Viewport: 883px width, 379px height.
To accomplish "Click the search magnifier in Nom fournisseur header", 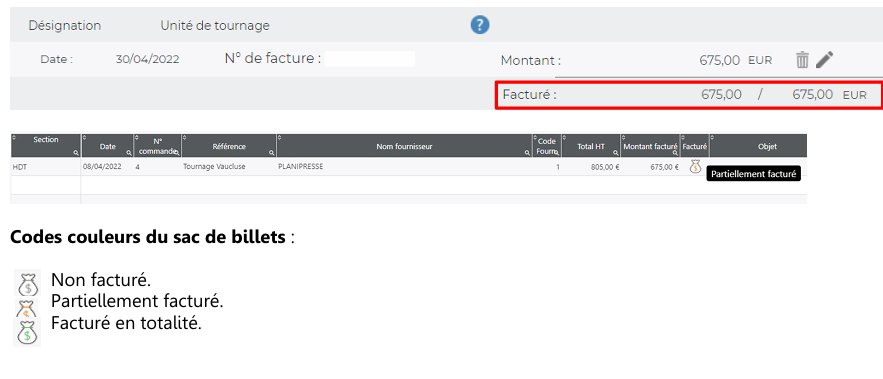I will click(527, 153).
